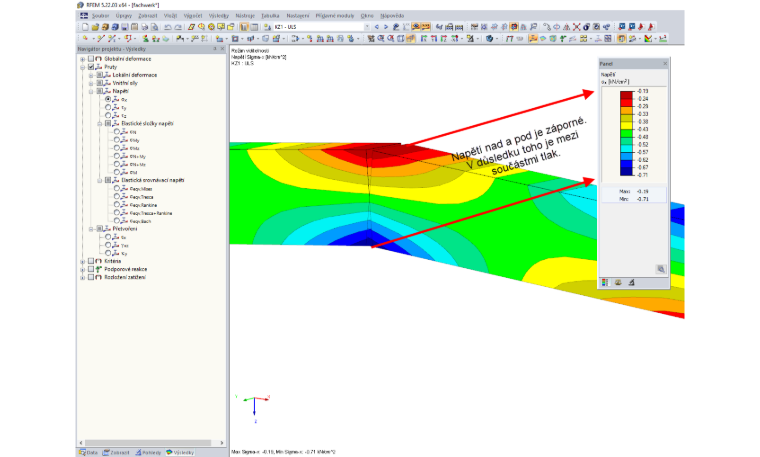The width and height of the screenshot is (760, 457).
Task: Toggle the Lokální deformace checkbox
Action: point(99,75)
